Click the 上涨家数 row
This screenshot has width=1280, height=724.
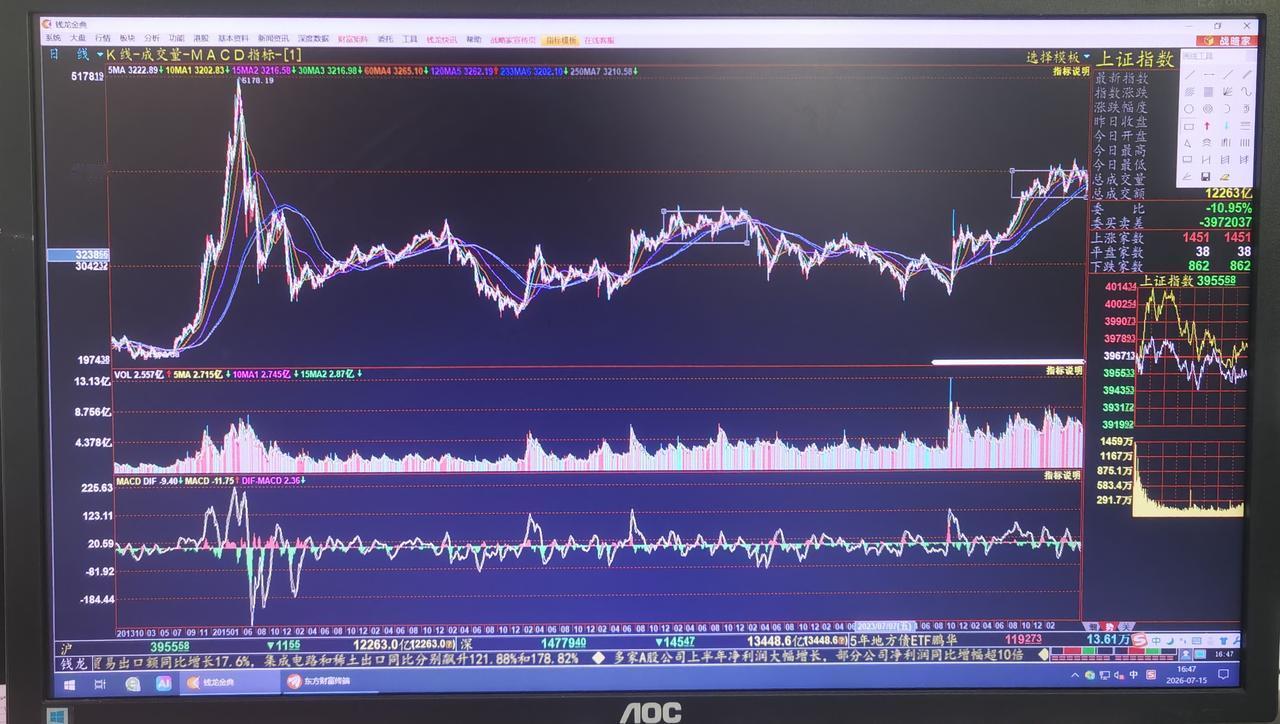[x=1173, y=237]
